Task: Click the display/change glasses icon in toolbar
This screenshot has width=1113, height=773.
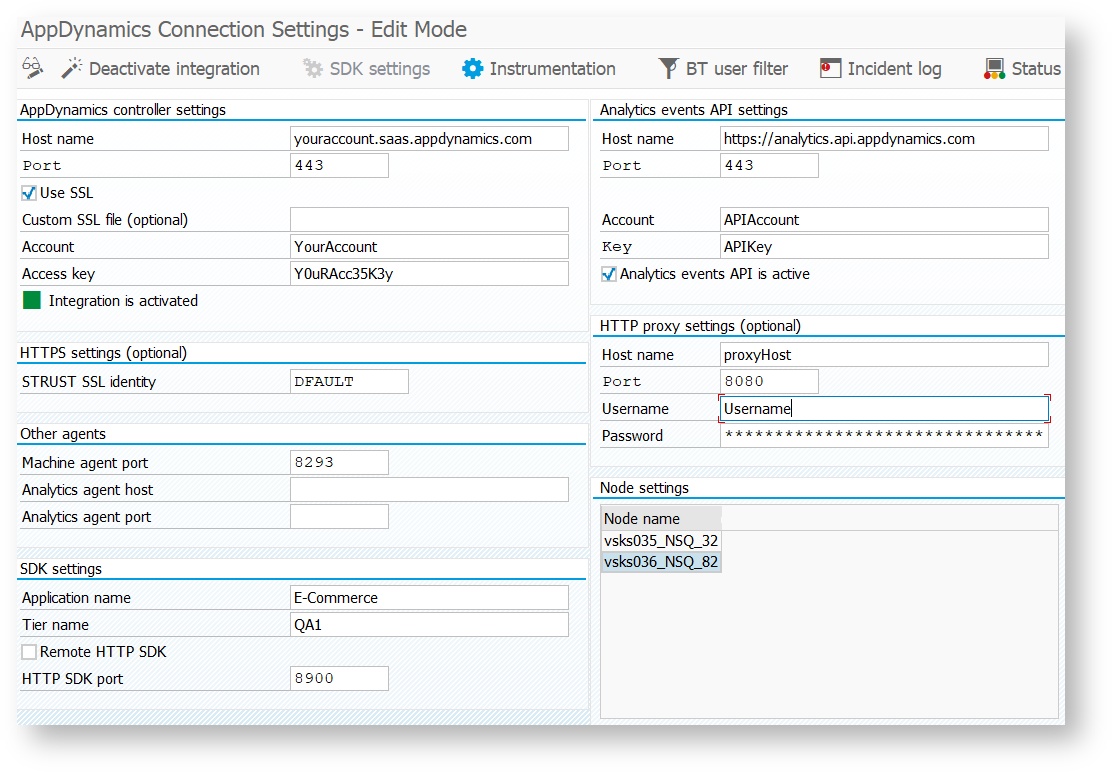Action: click(x=33, y=68)
